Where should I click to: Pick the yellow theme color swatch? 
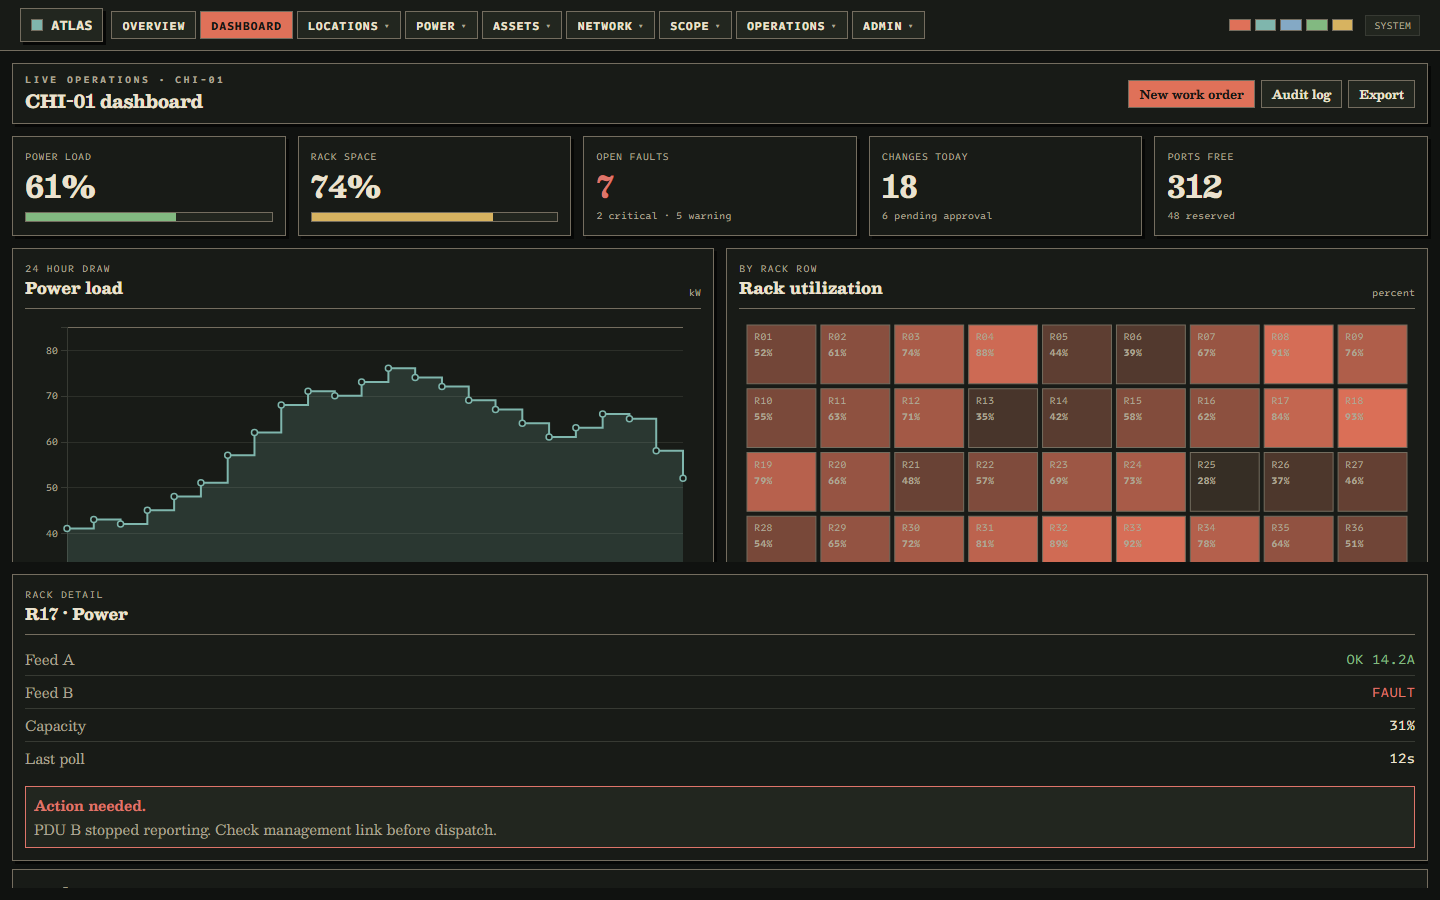tap(1343, 25)
